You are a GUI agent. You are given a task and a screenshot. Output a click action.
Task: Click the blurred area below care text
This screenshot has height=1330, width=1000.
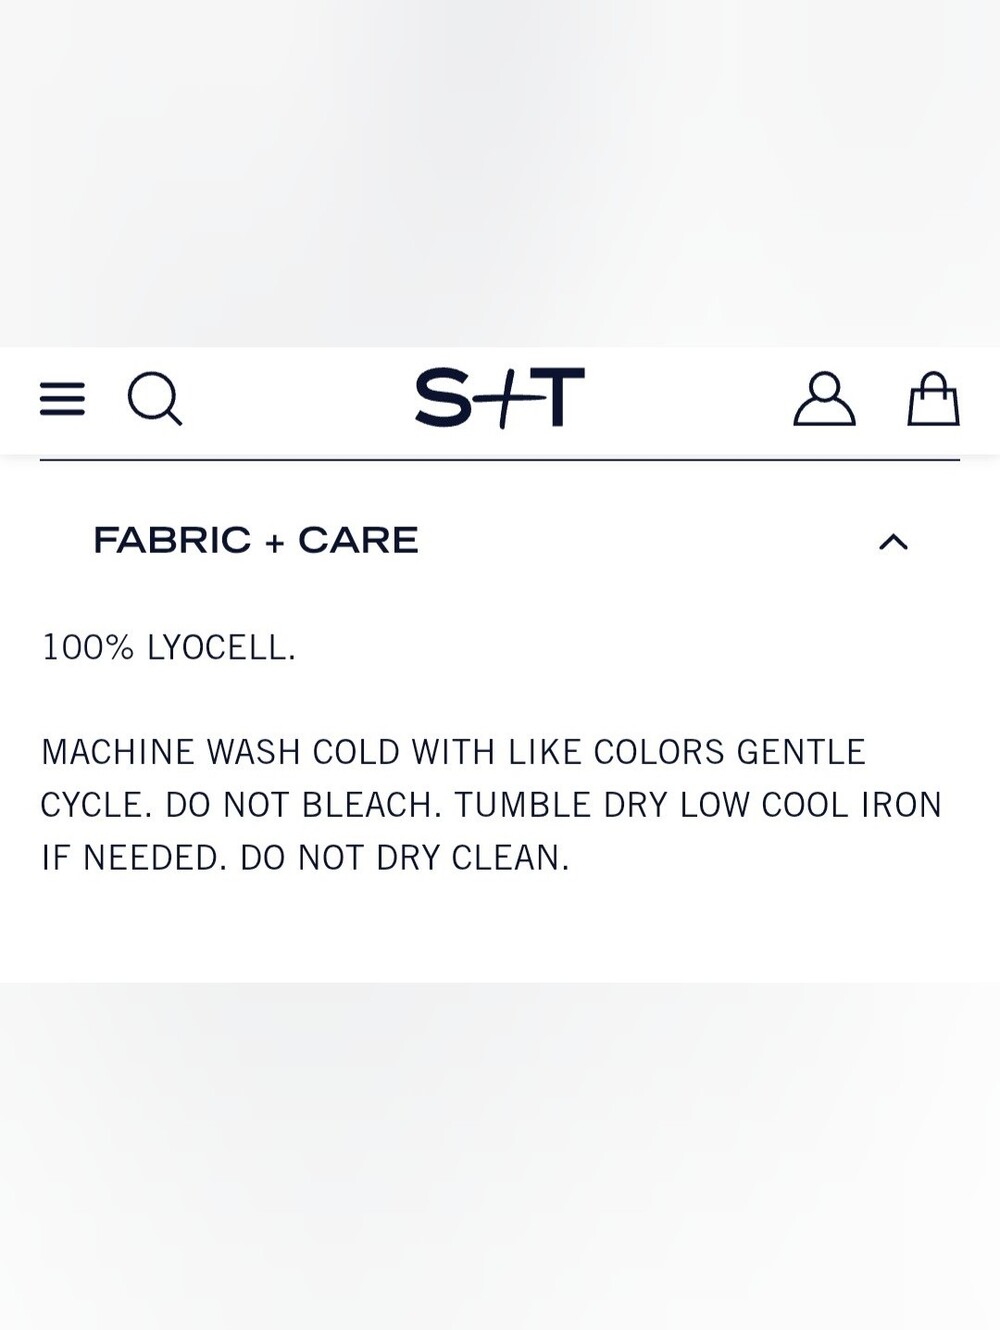point(500,1156)
